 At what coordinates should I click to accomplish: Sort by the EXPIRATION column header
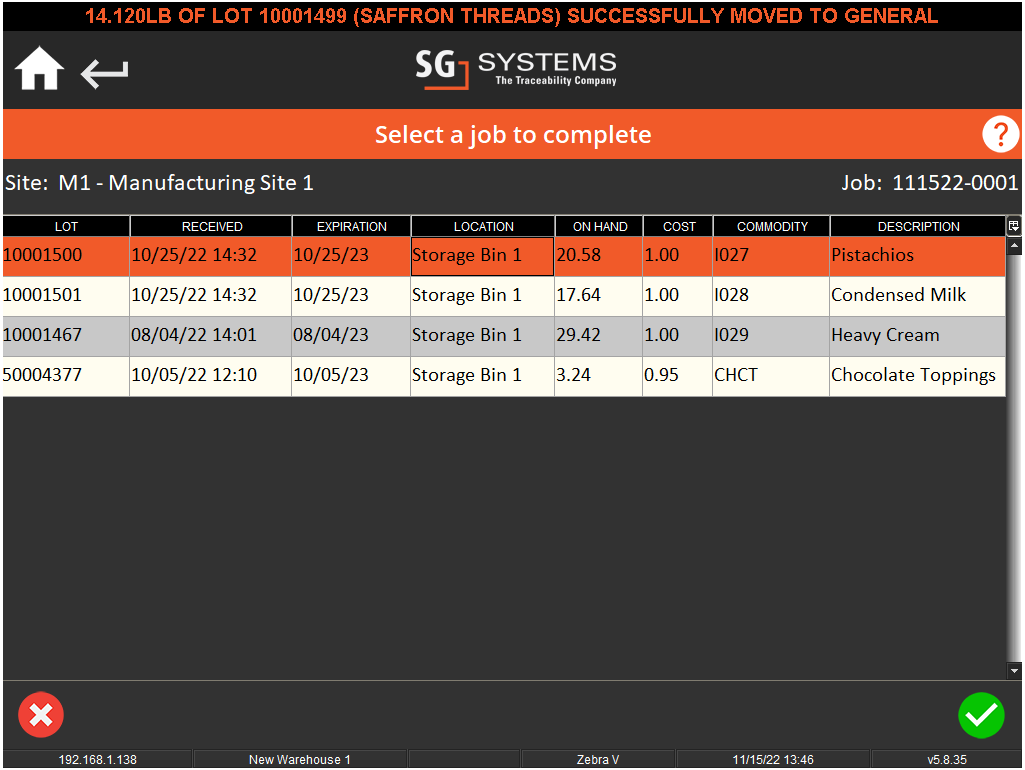(x=350, y=226)
